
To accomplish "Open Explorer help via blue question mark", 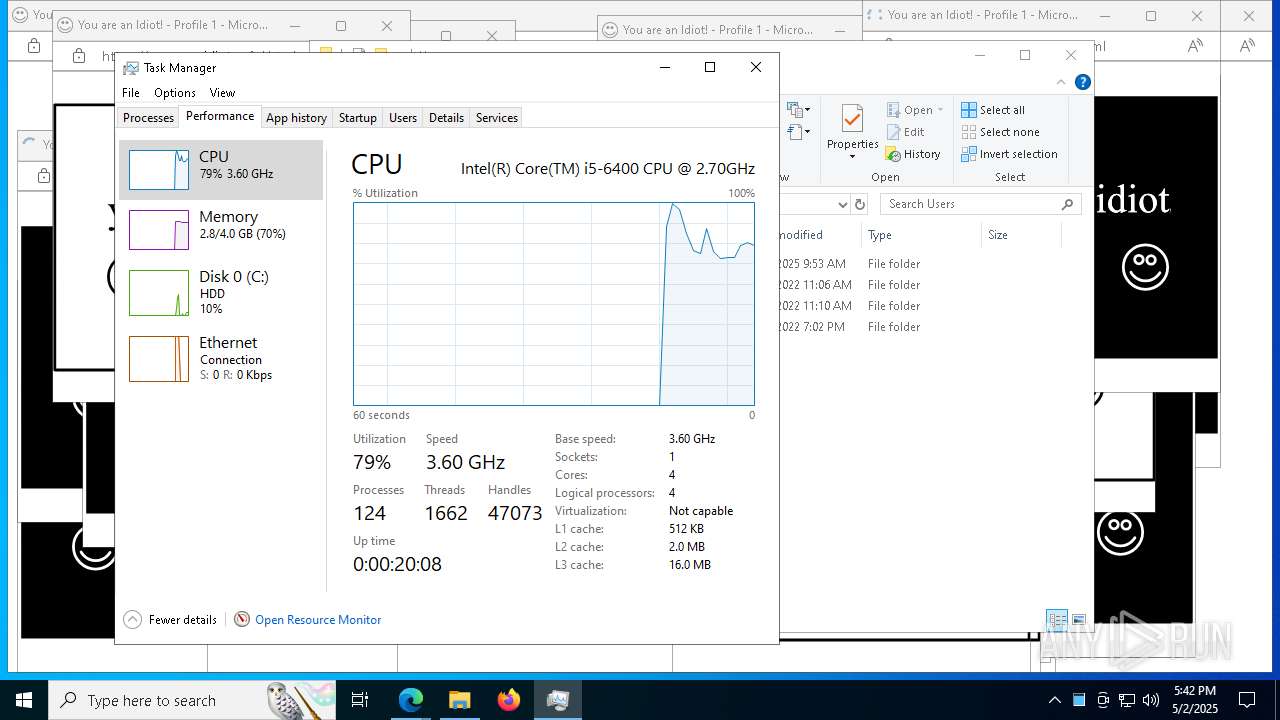I will pos(1083,82).
